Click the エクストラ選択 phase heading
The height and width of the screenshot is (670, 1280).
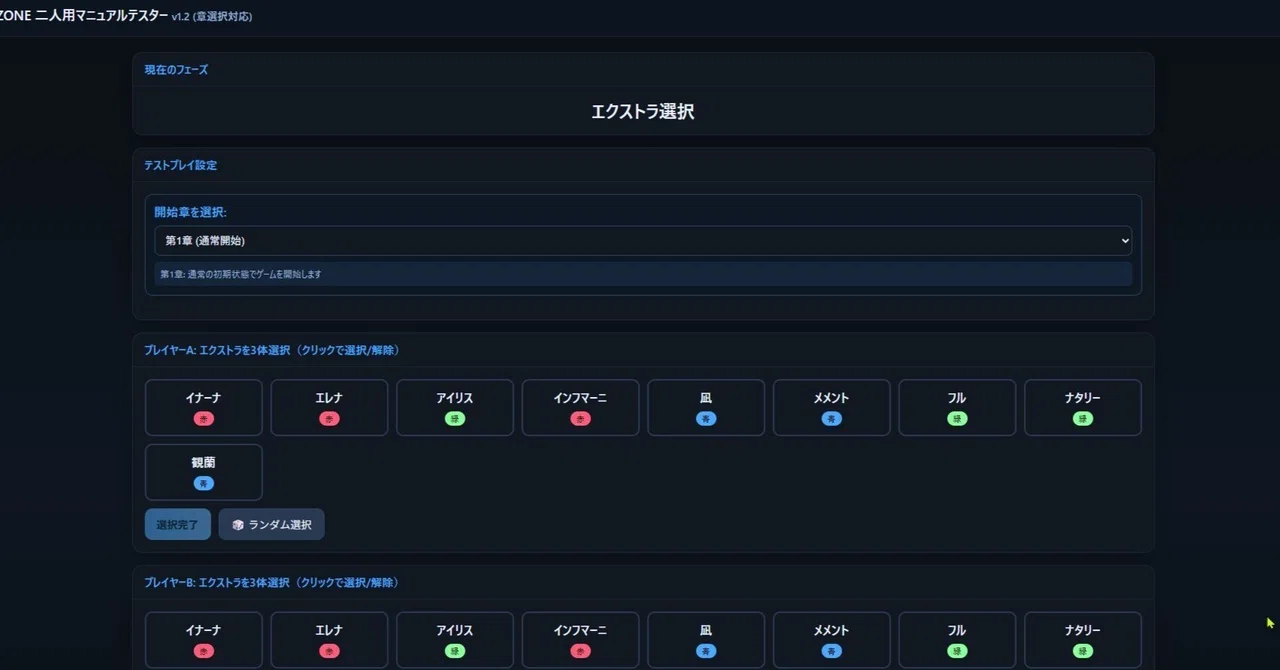643,112
